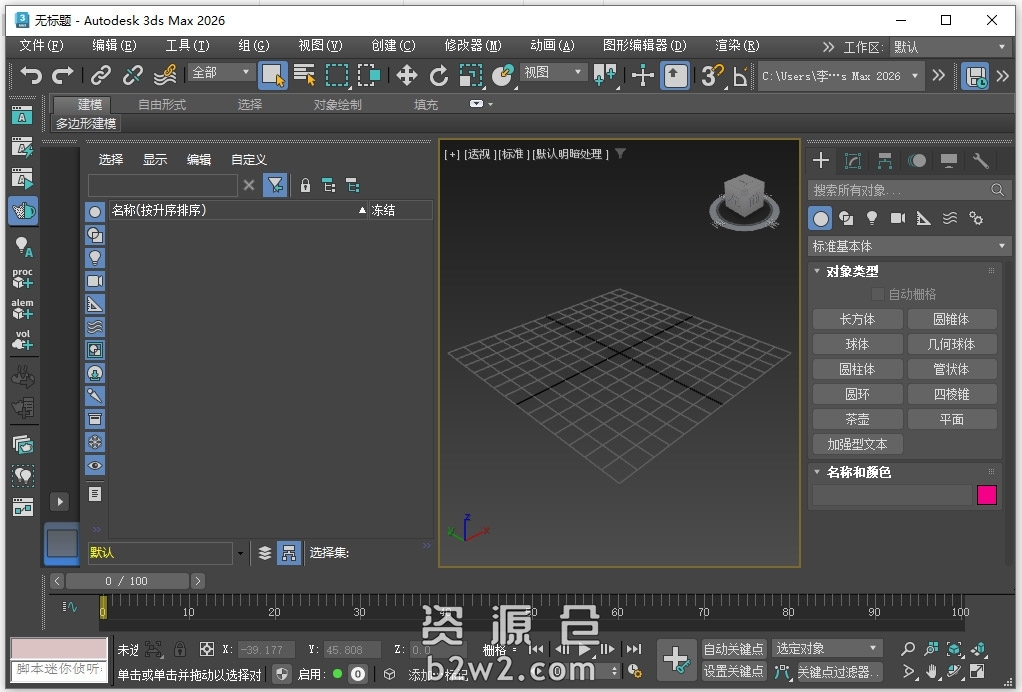Create a 长方体 (Box) primitive
This screenshot has height=692, width=1022.
(857, 318)
